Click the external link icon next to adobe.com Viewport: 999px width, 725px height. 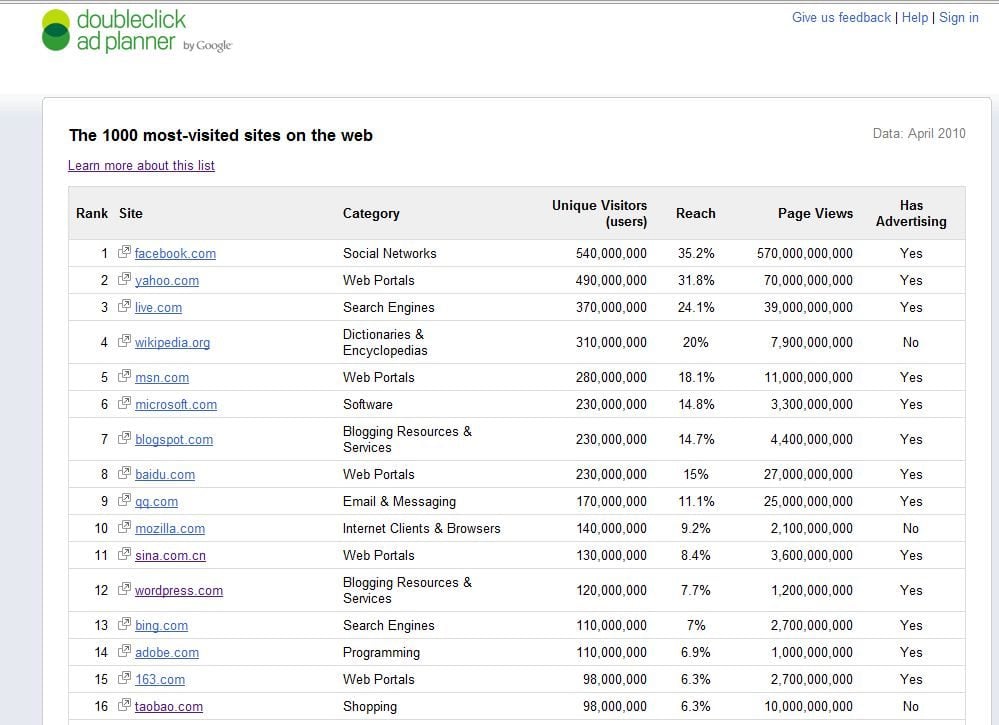(125, 652)
